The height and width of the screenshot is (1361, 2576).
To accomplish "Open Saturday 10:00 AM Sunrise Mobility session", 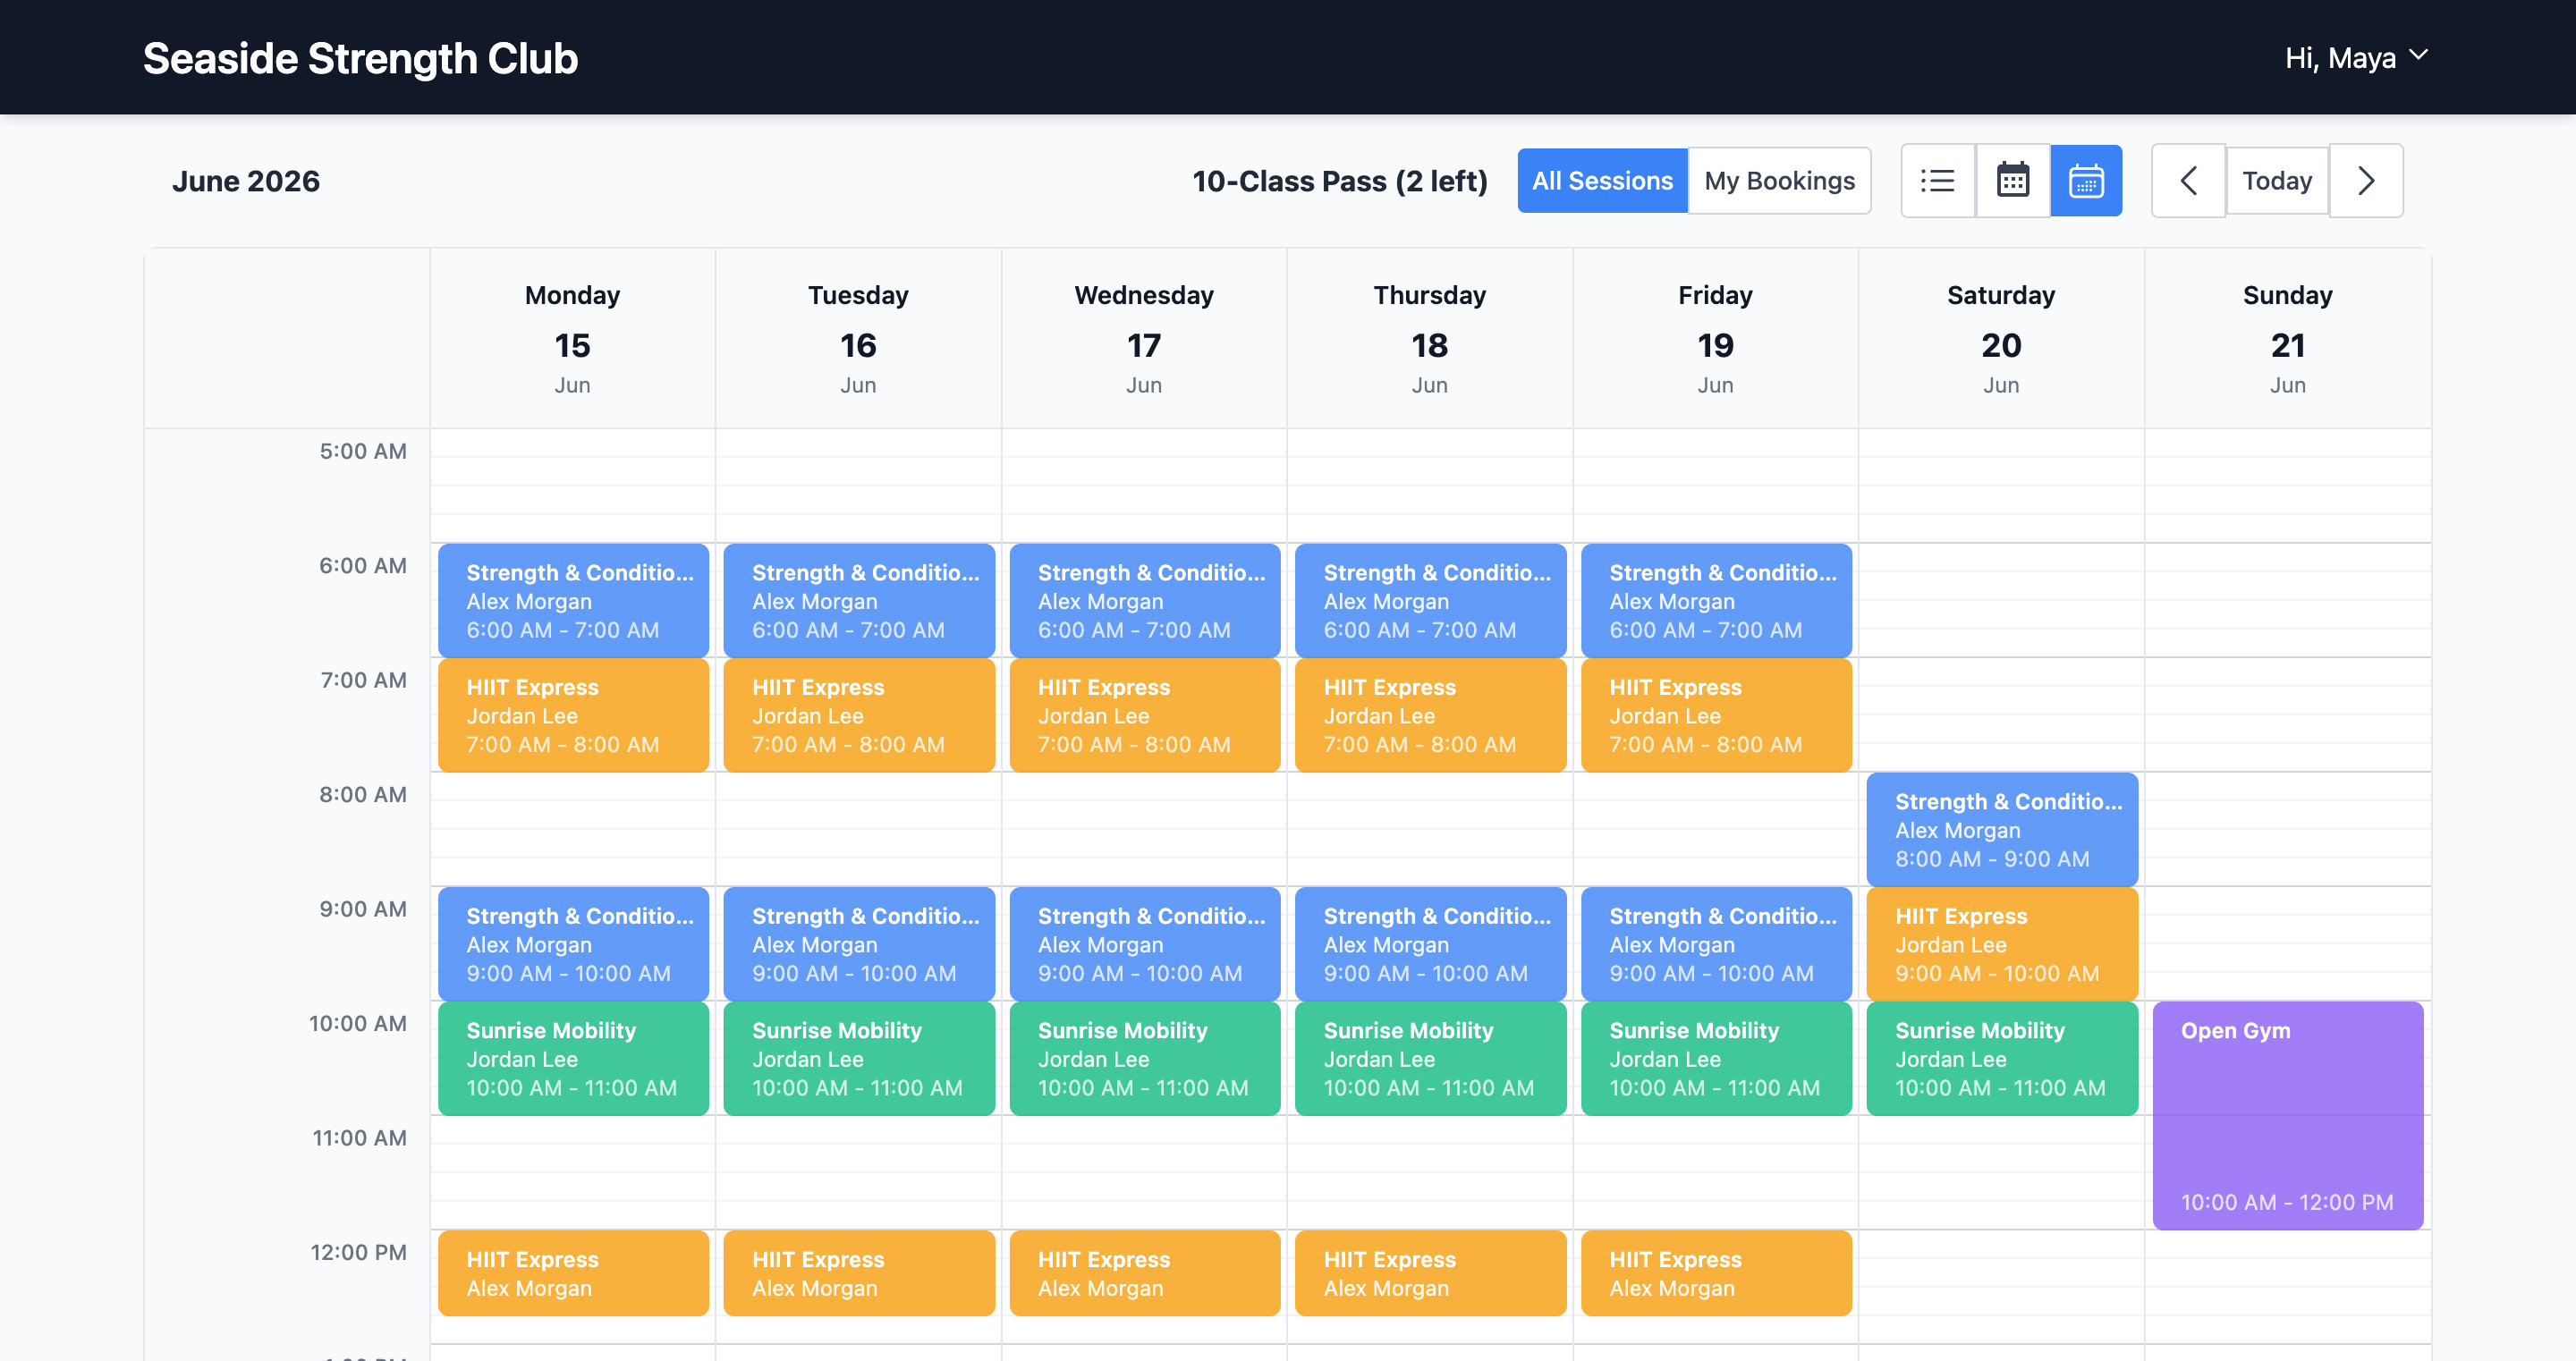I will [x=2002, y=1058].
